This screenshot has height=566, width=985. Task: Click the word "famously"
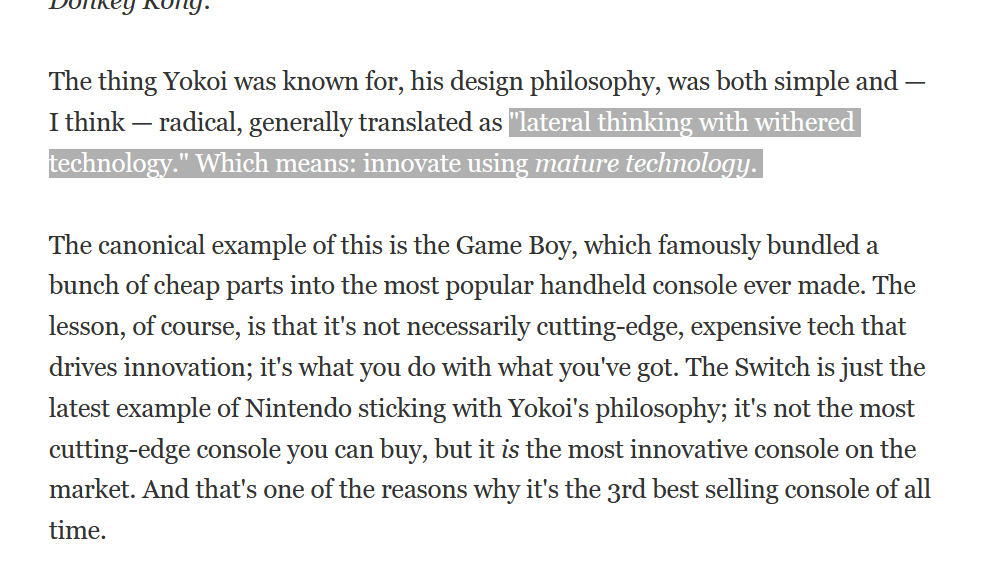click(737, 245)
